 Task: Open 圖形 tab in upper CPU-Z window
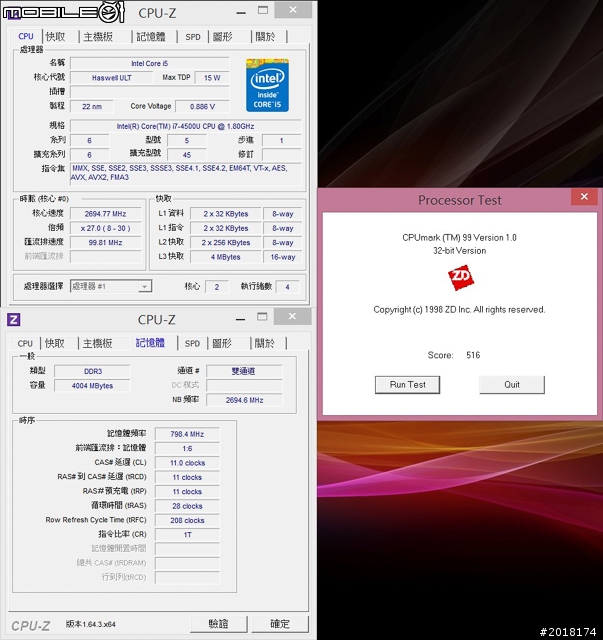tap(223, 37)
